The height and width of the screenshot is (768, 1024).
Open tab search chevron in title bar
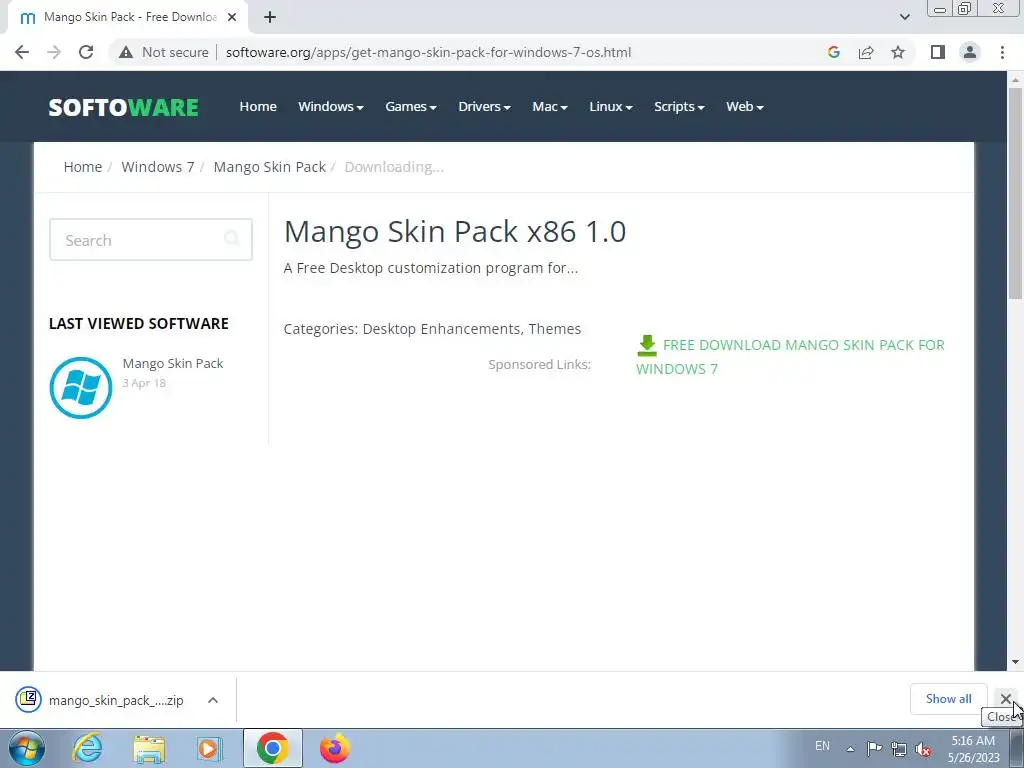pos(904,17)
